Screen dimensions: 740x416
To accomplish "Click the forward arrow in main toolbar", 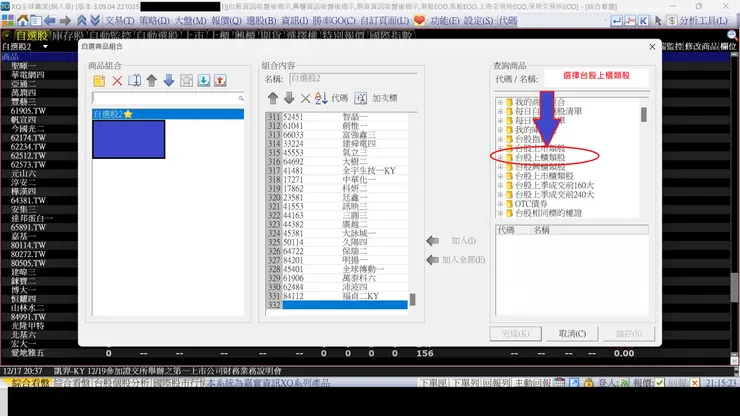I will pos(65,21).
